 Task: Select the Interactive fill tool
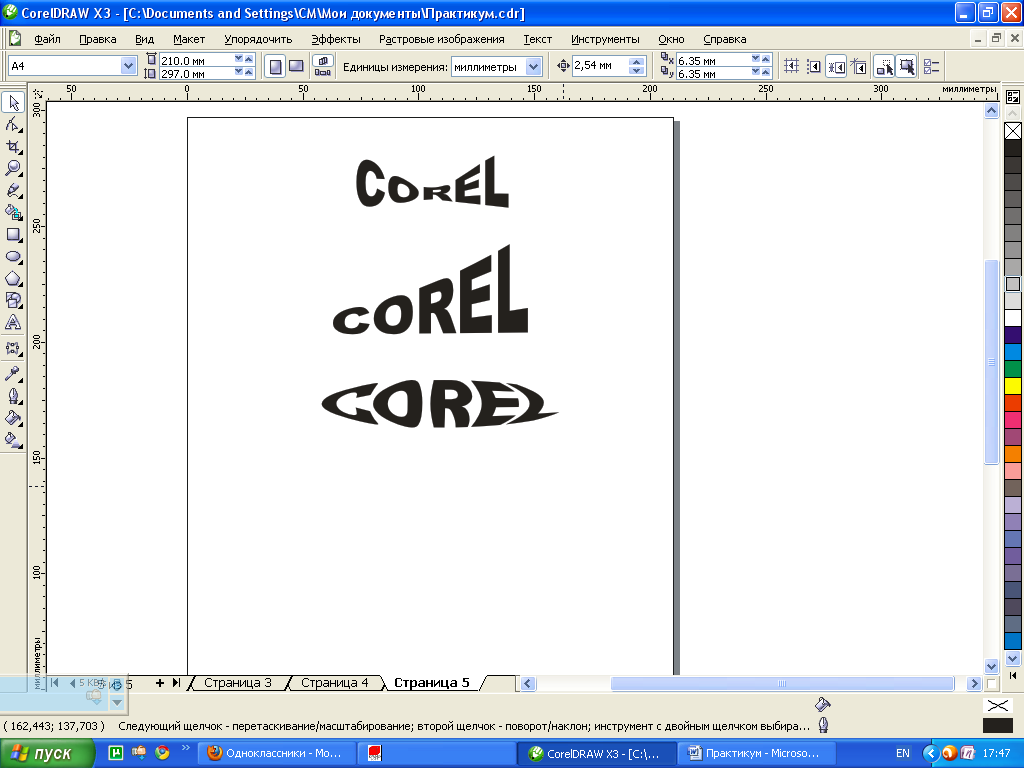[13, 440]
